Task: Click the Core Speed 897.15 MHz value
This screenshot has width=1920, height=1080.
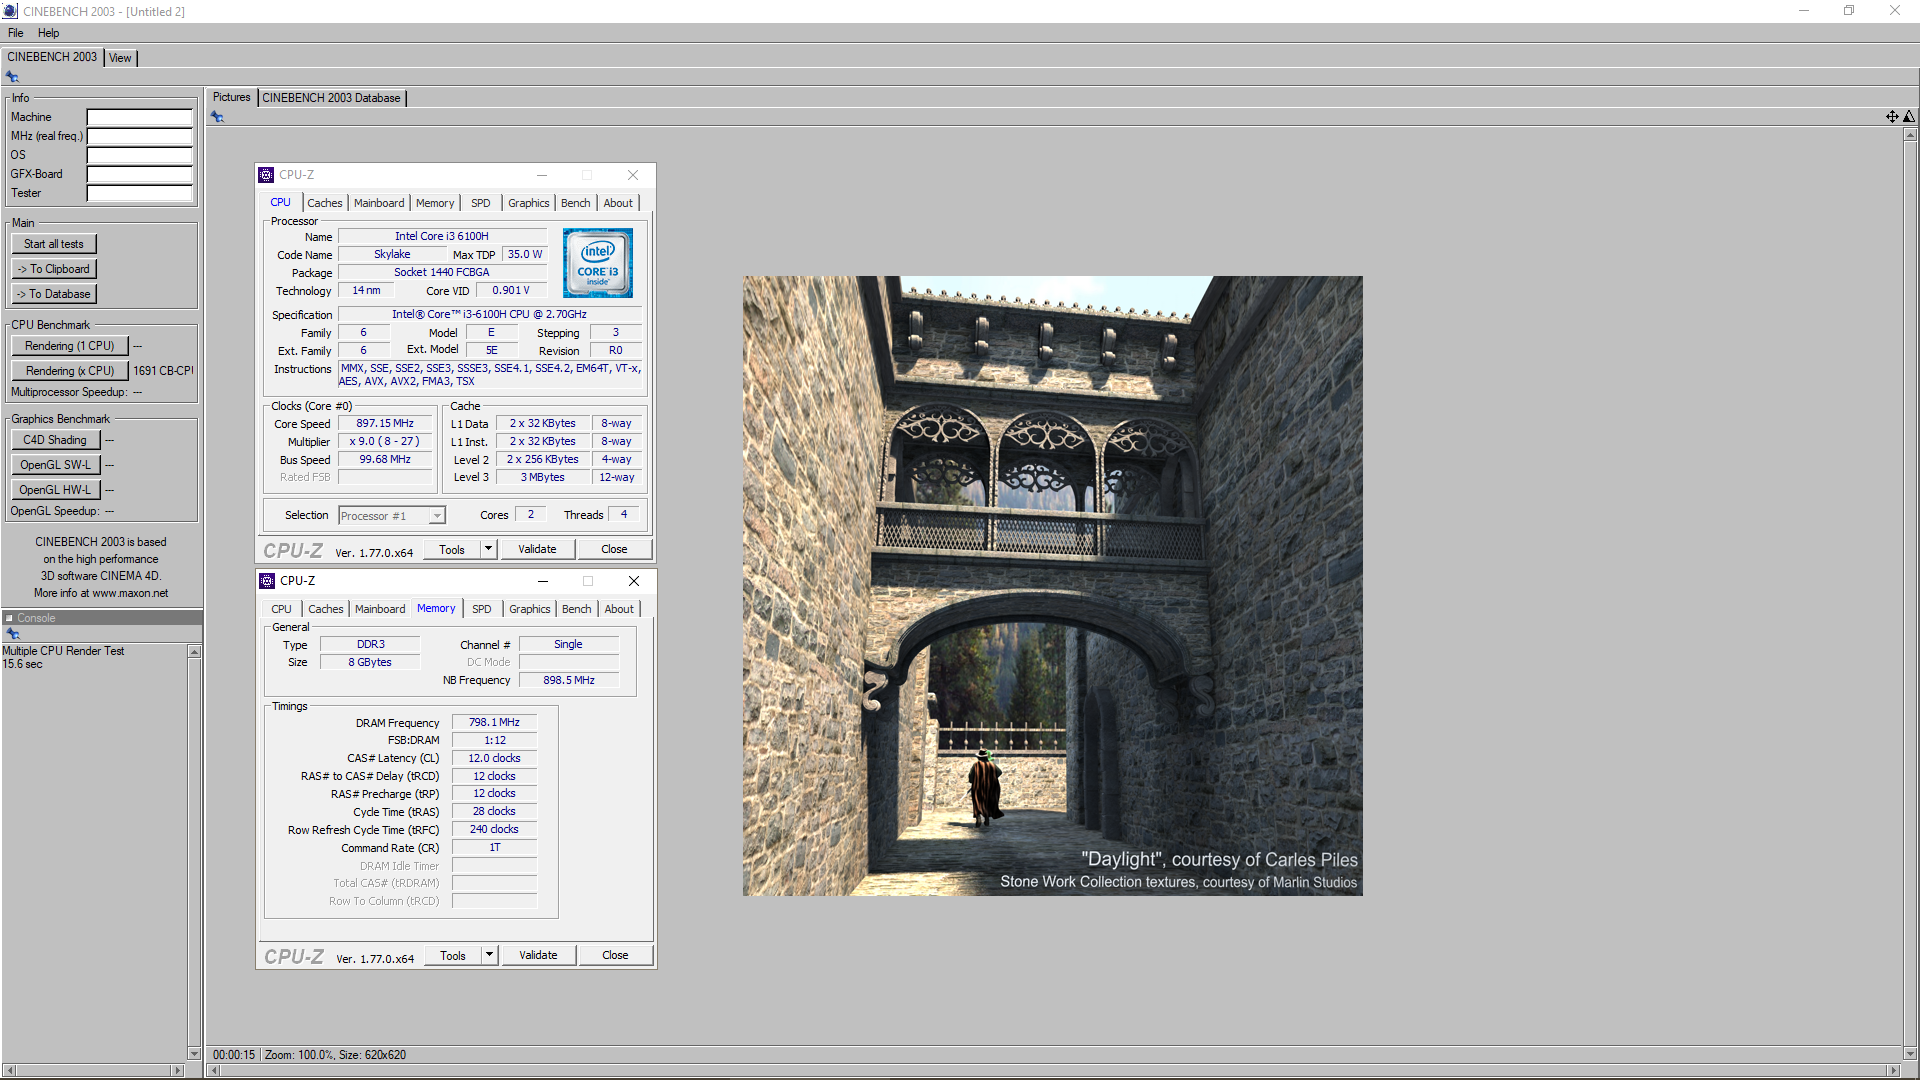Action: click(x=385, y=424)
